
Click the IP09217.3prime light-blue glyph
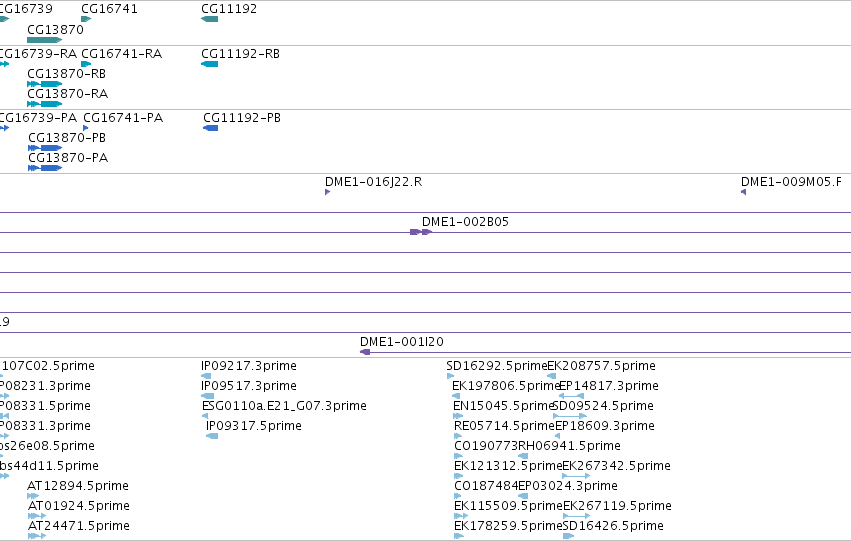pyautogui.click(x=206, y=376)
